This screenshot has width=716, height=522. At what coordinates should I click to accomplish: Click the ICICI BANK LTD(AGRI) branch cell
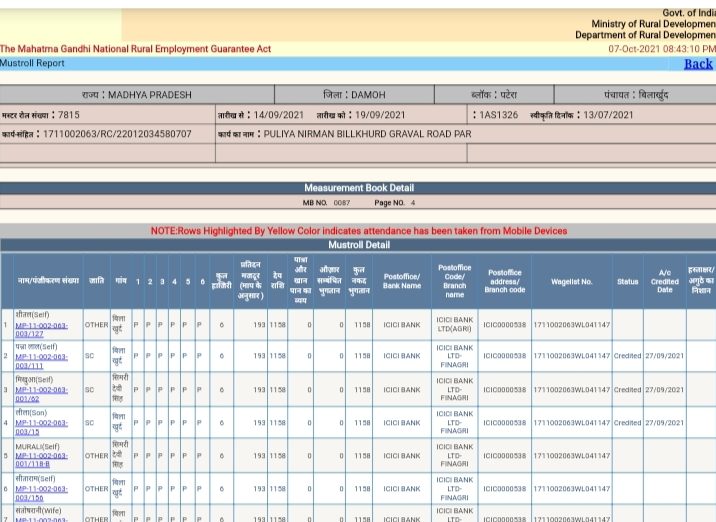[x=454, y=324]
